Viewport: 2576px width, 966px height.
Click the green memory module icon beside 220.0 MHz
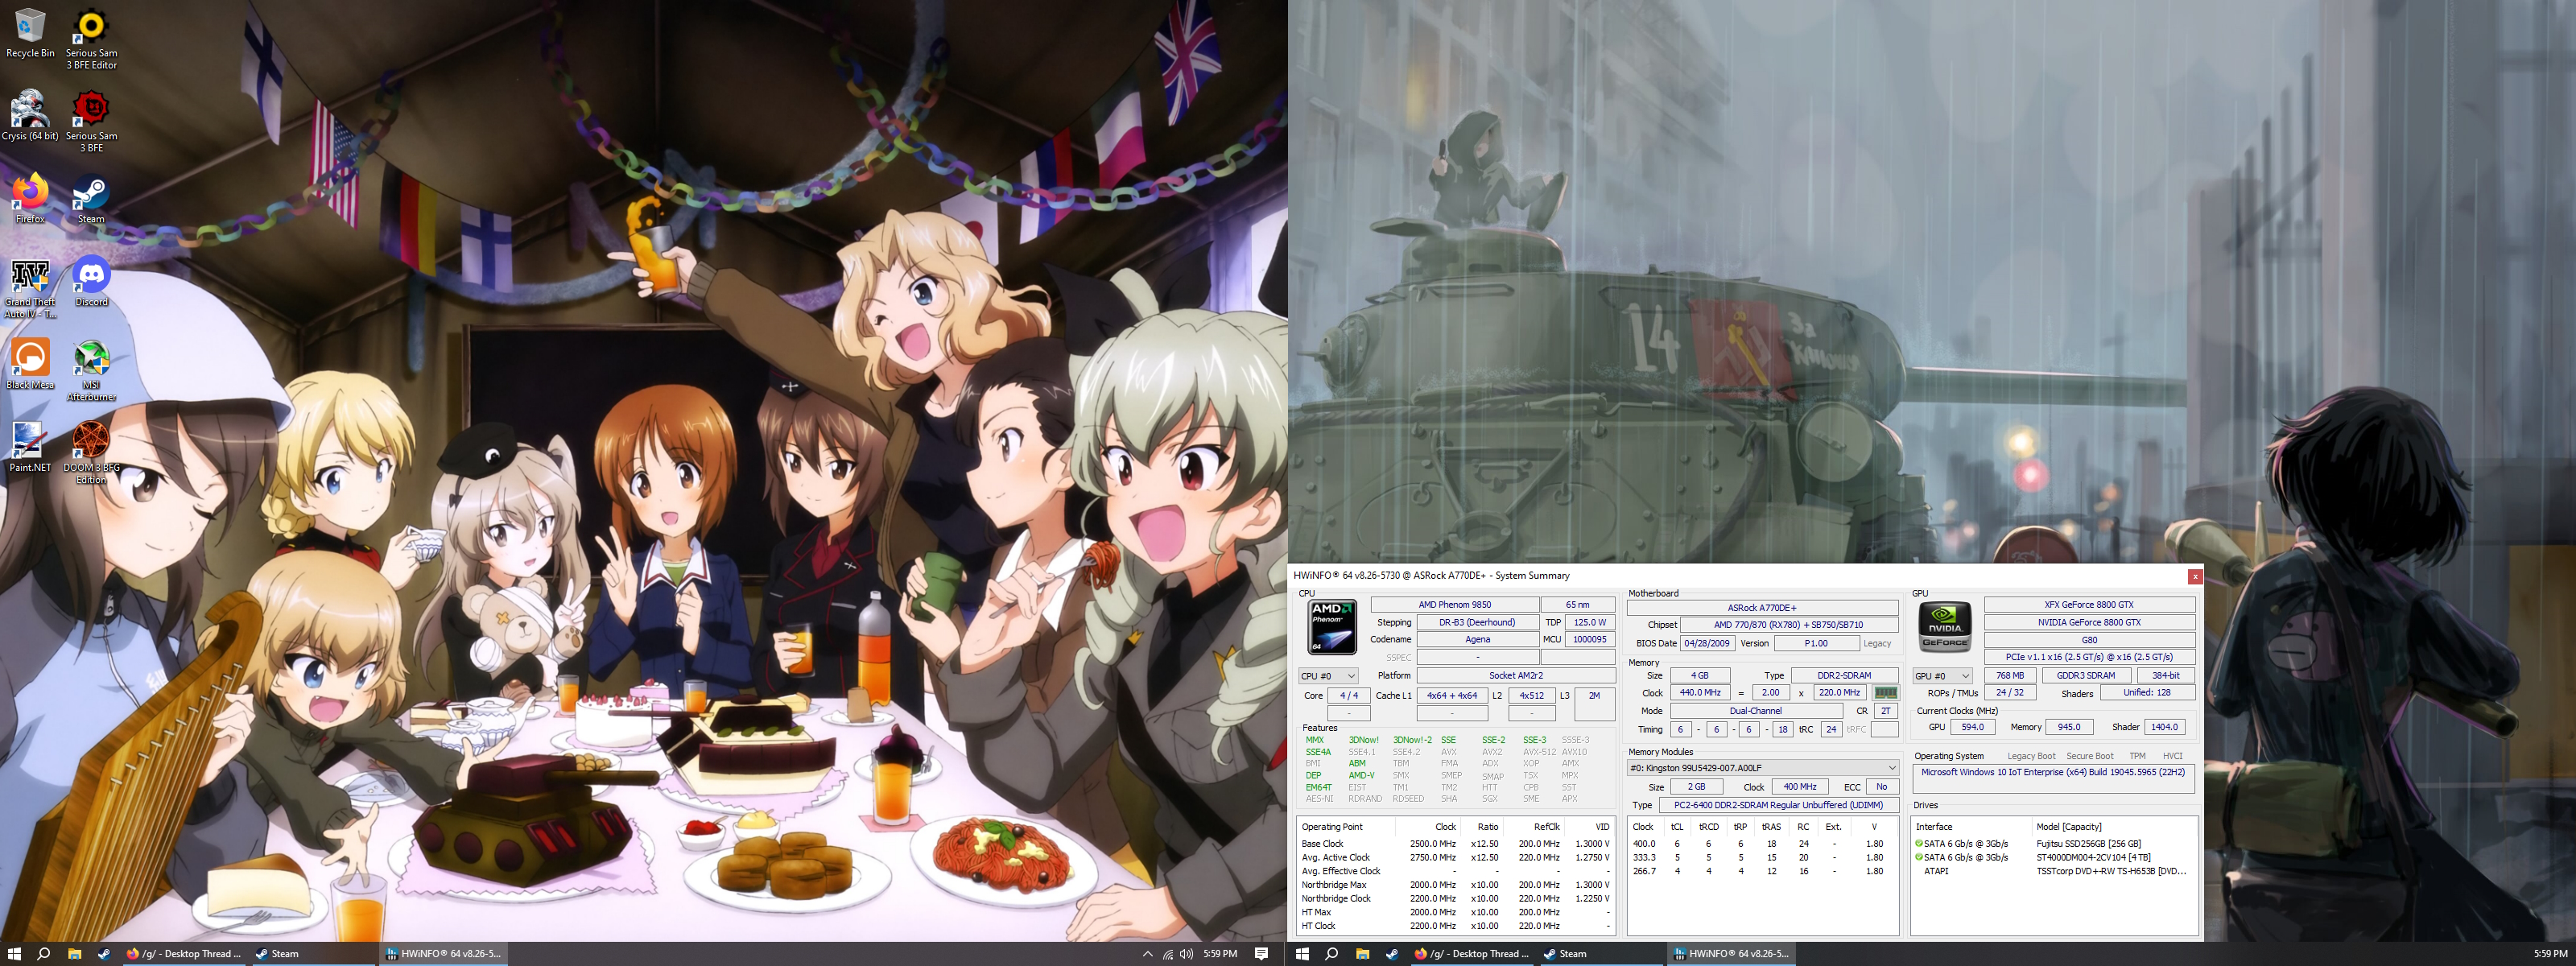pyautogui.click(x=1885, y=692)
